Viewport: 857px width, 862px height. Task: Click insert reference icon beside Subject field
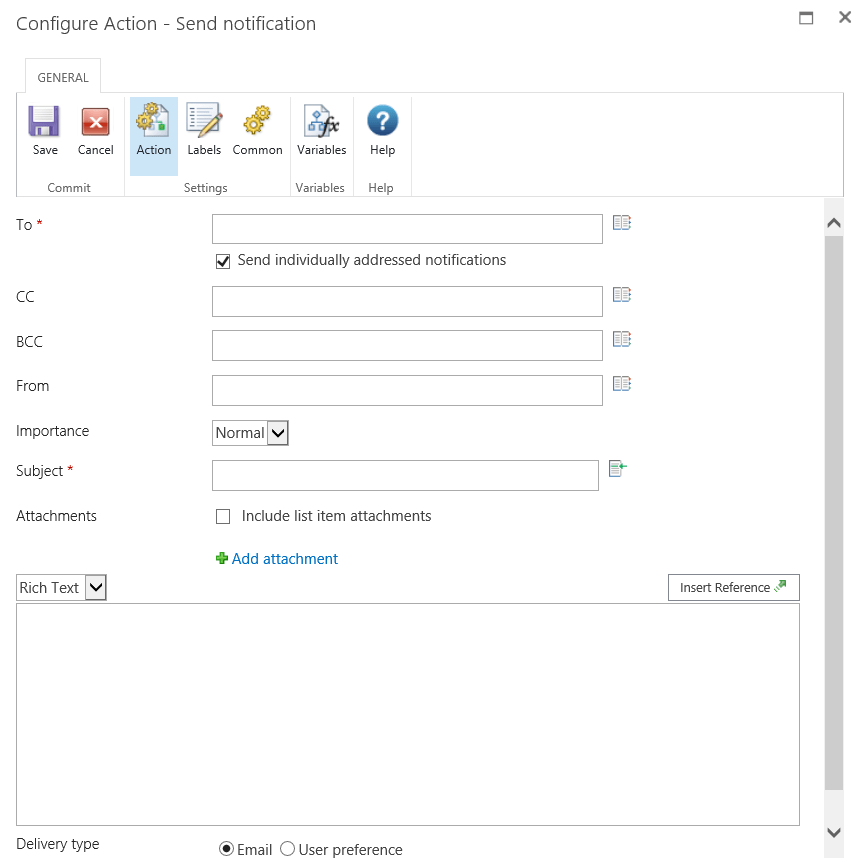pos(618,469)
